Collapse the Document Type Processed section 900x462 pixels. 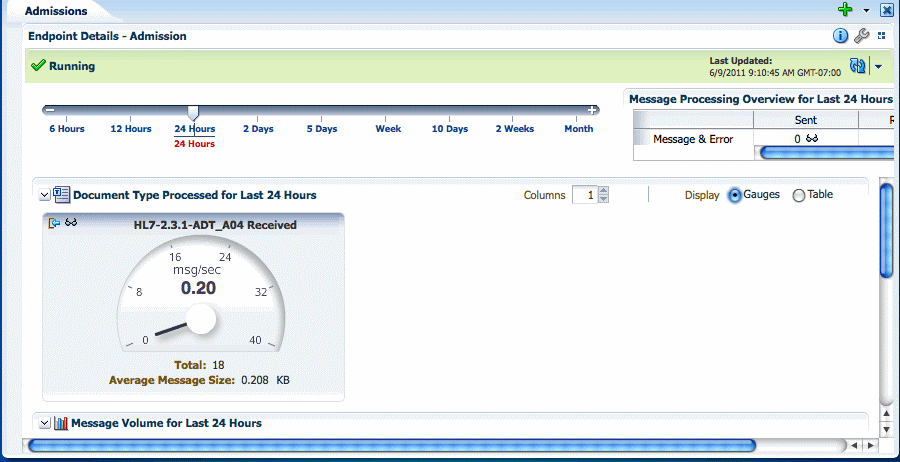(45, 195)
